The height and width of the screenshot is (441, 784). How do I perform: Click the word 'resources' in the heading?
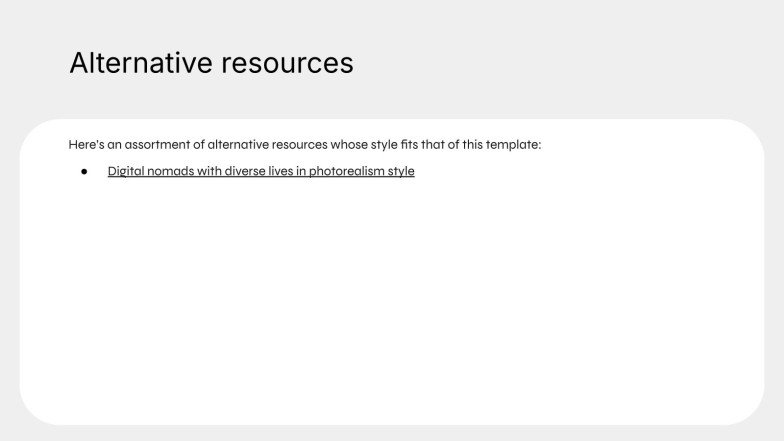point(288,65)
